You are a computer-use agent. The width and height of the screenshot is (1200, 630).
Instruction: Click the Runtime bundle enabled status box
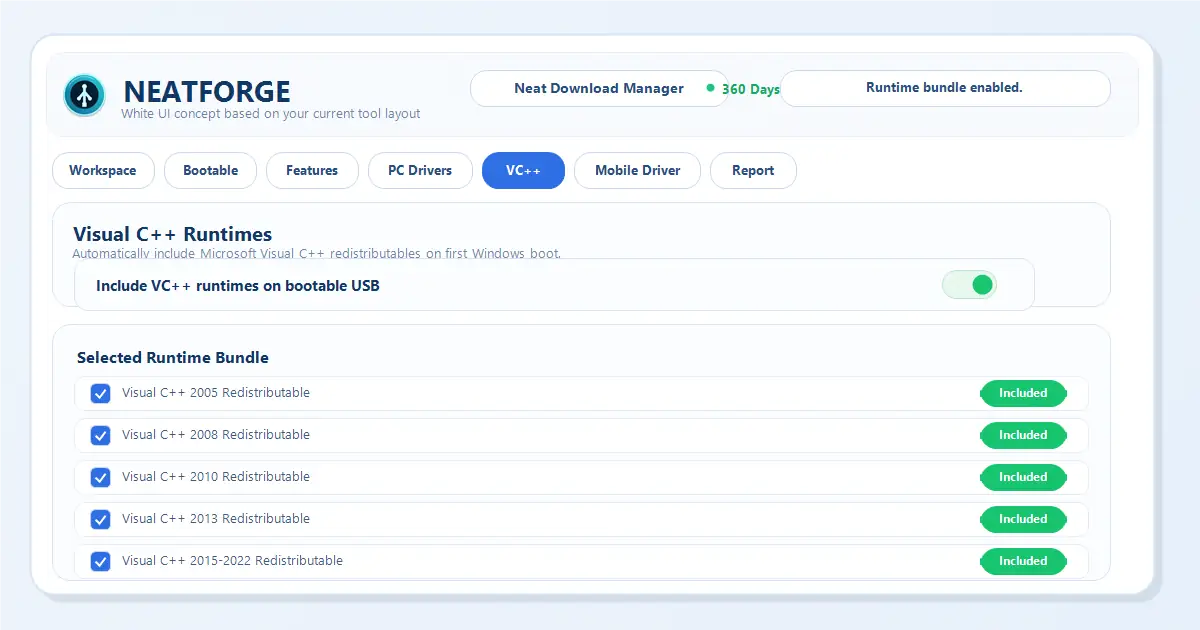[x=944, y=88]
